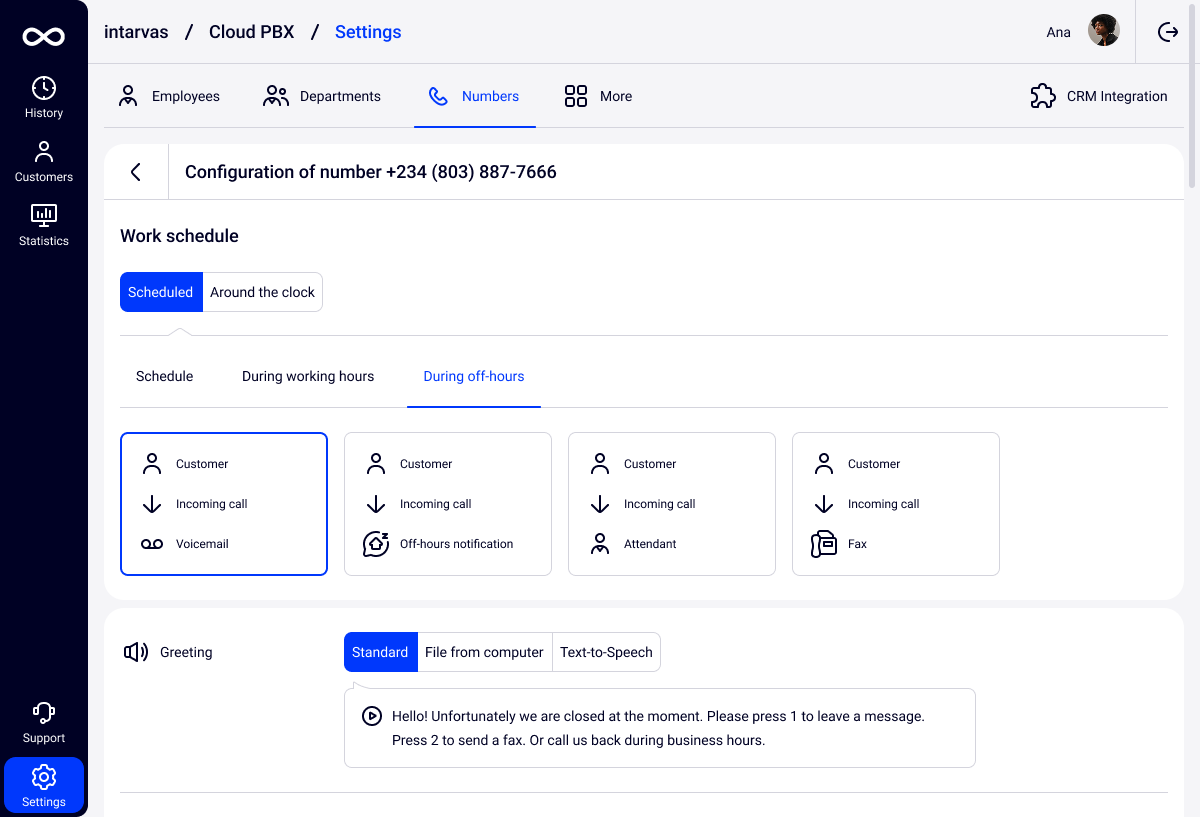Image resolution: width=1200 pixels, height=817 pixels.
Task: Select the Off-hours notification card
Action: (x=448, y=504)
